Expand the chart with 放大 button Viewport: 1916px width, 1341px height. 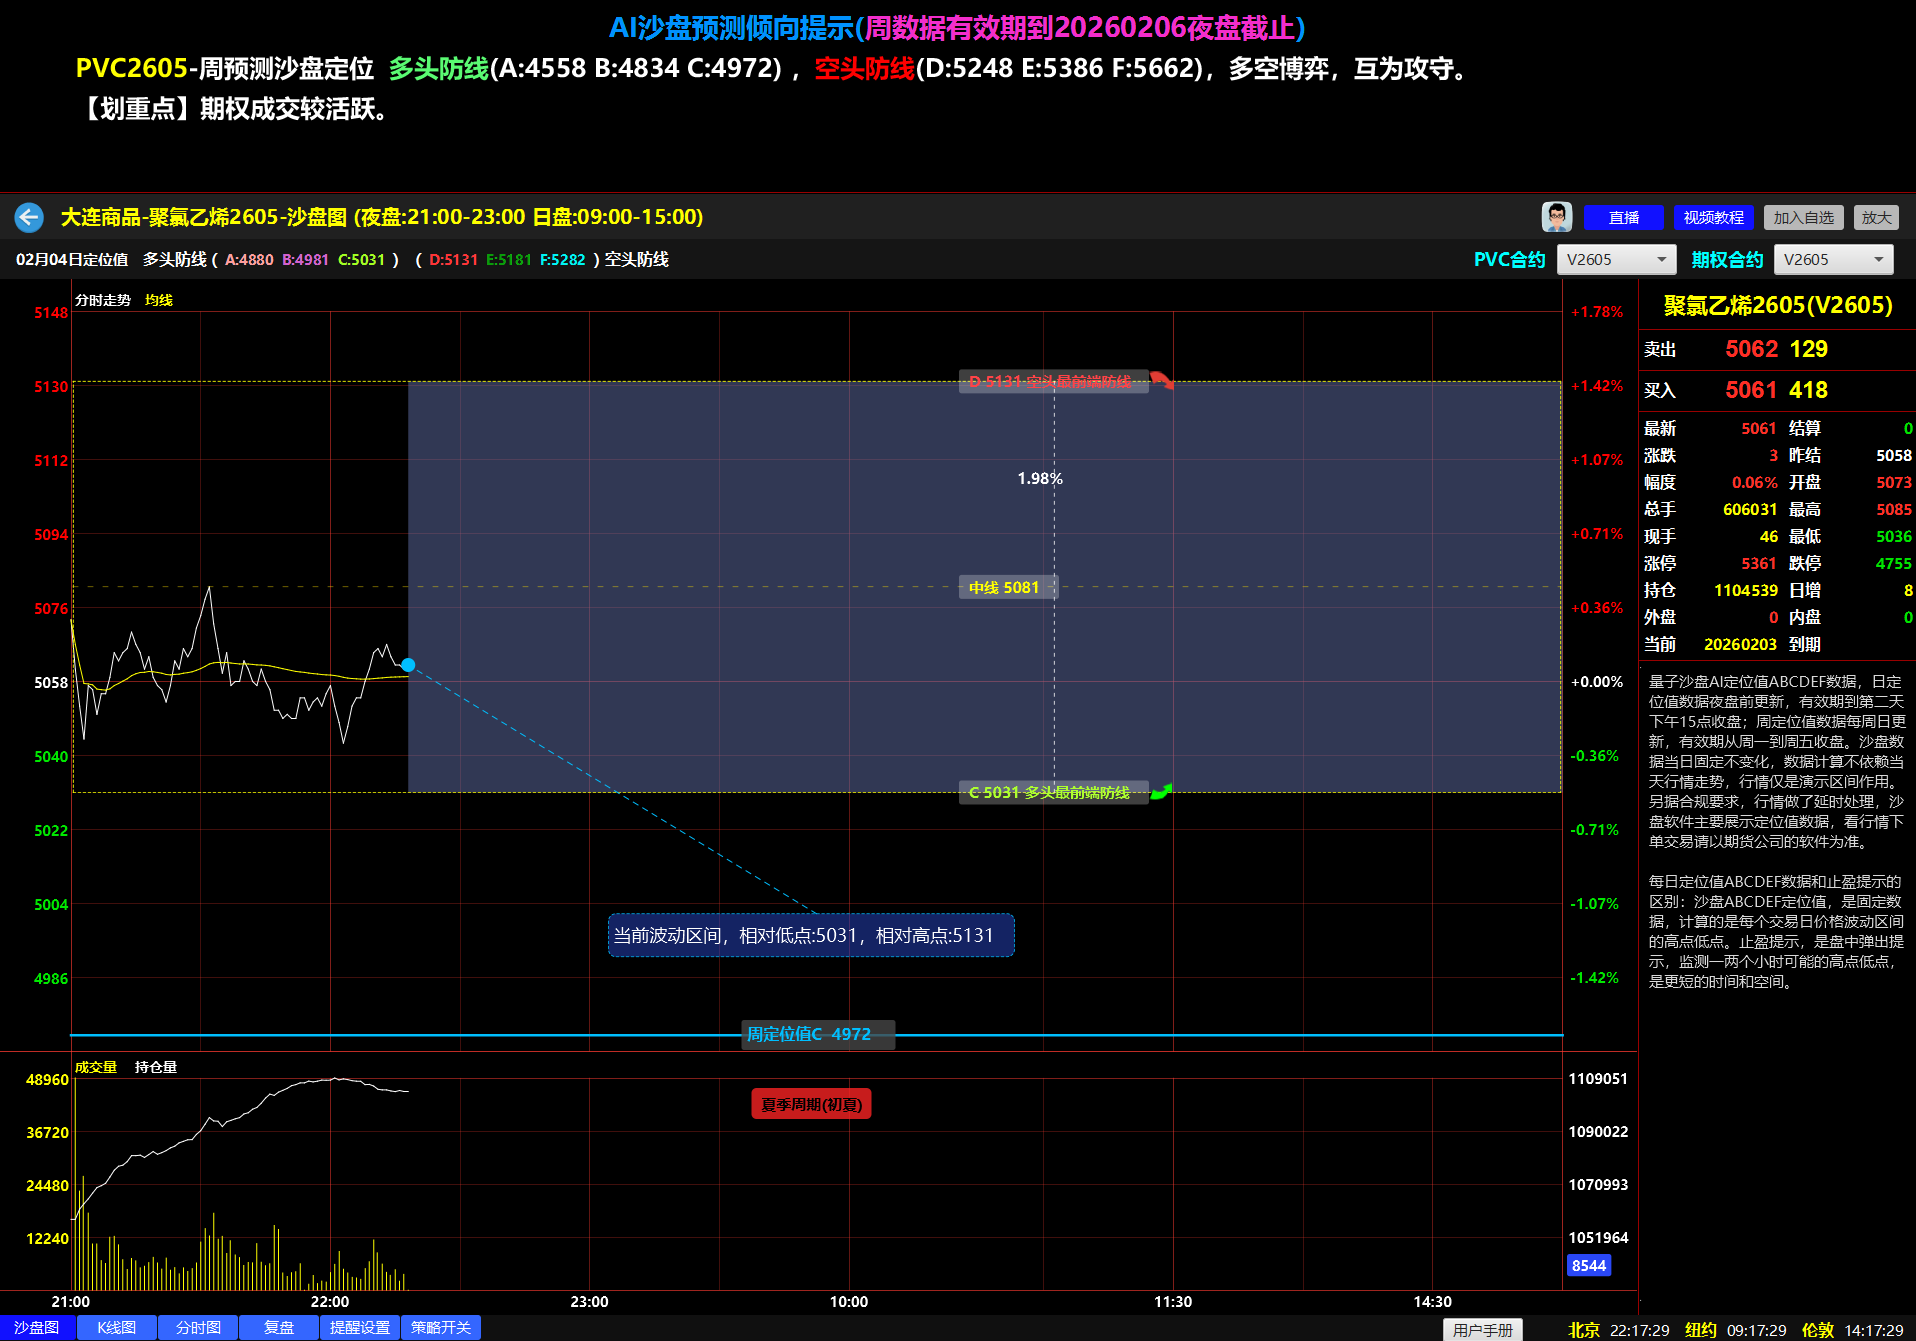1876,217
